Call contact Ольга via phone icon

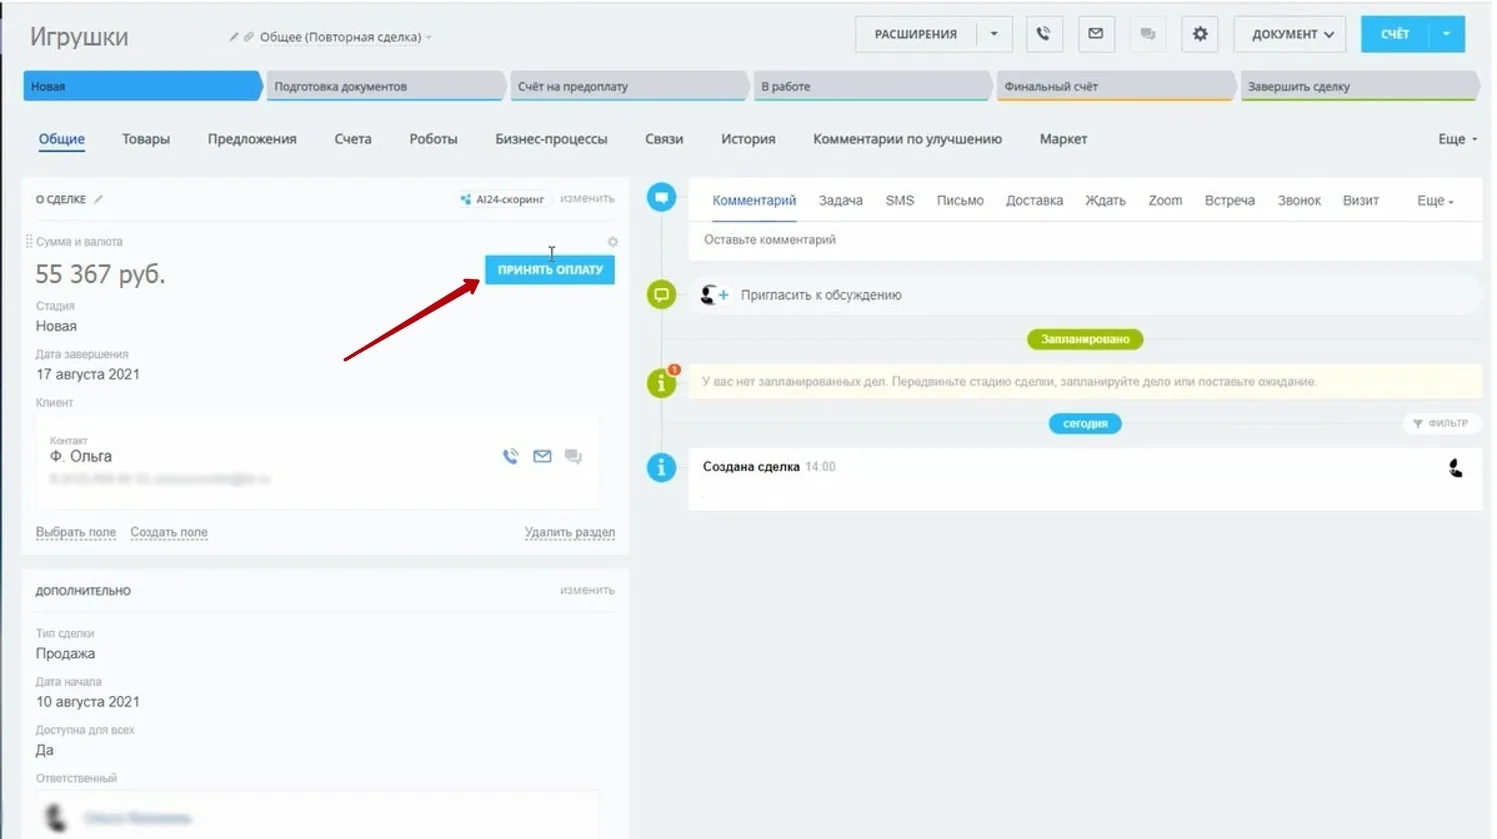point(511,456)
